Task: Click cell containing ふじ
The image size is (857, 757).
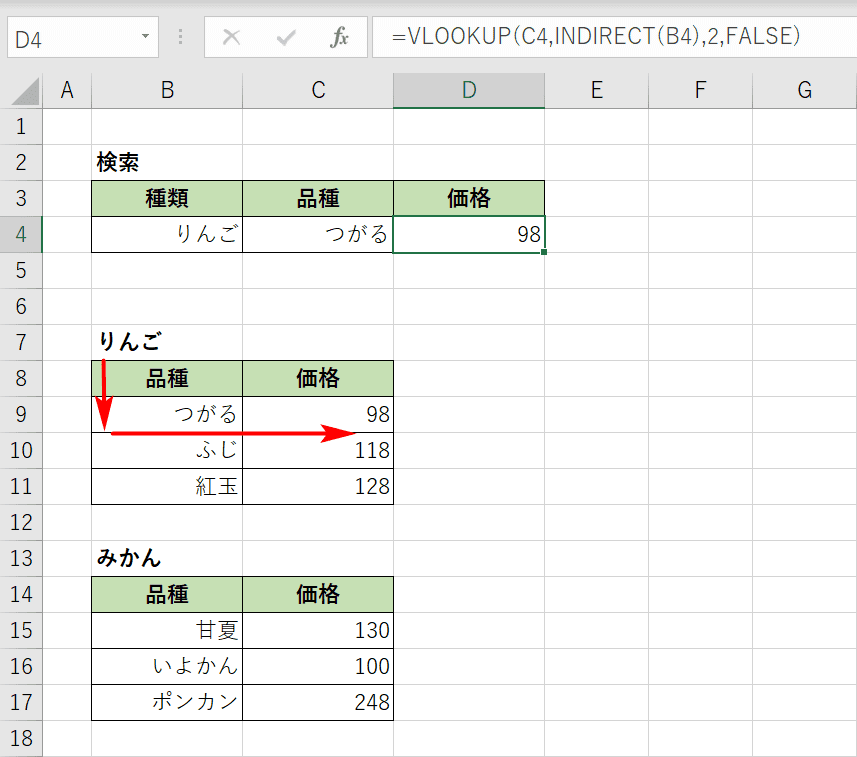Action: pyautogui.click(x=167, y=450)
